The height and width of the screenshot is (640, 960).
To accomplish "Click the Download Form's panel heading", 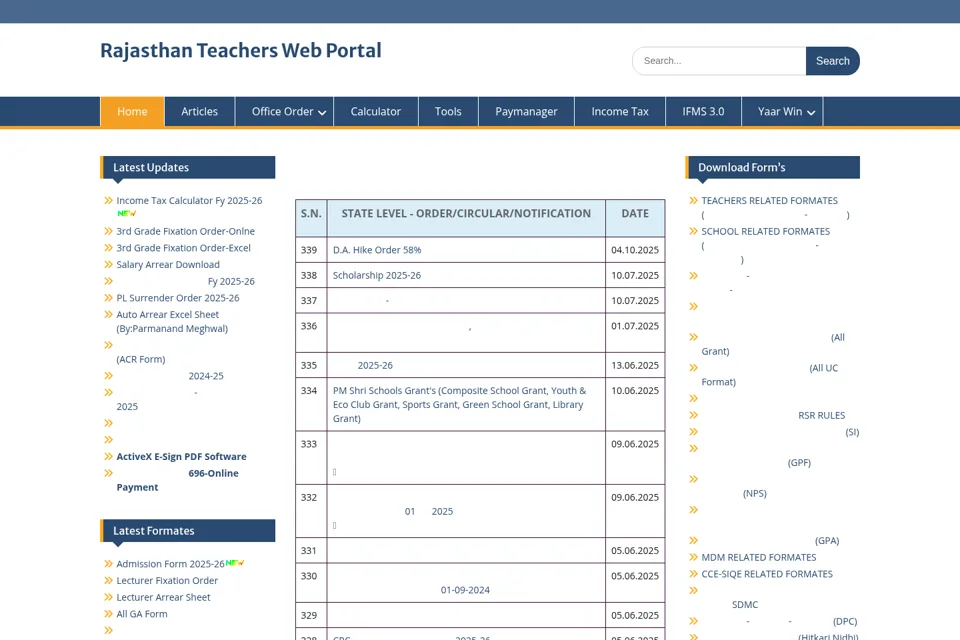I will pos(773,167).
